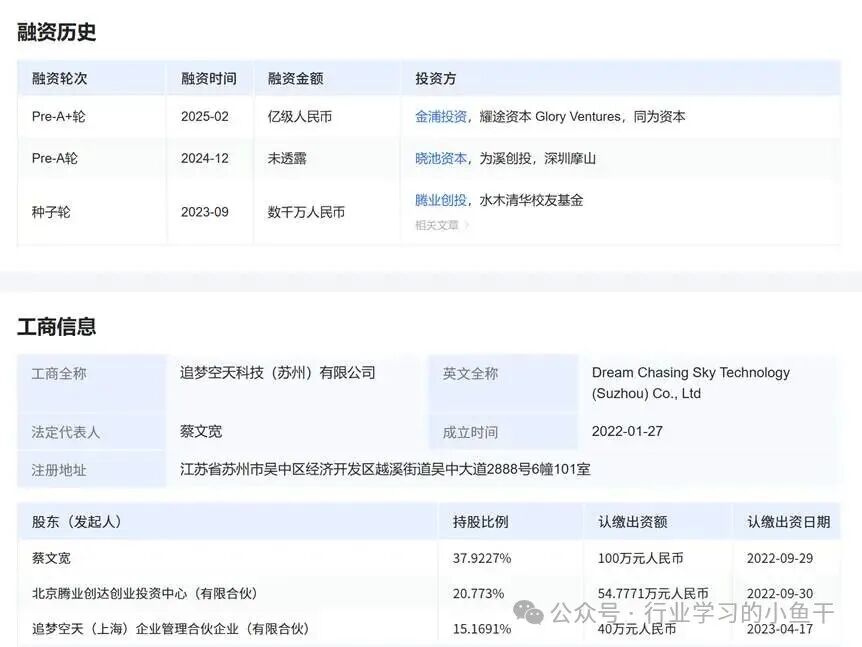Image resolution: width=862 pixels, height=647 pixels.
Task: Click the 英文全称 field label
Action: point(470,374)
